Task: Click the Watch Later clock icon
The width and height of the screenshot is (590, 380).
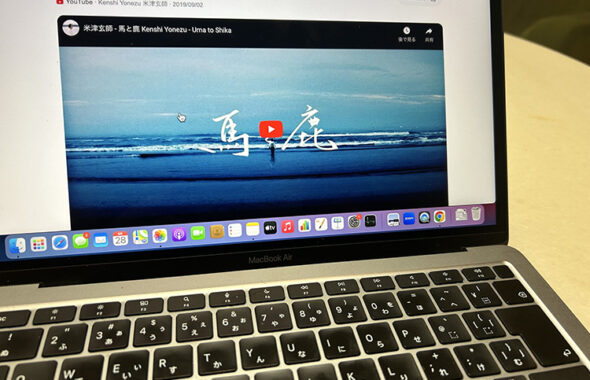Action: coord(406,31)
